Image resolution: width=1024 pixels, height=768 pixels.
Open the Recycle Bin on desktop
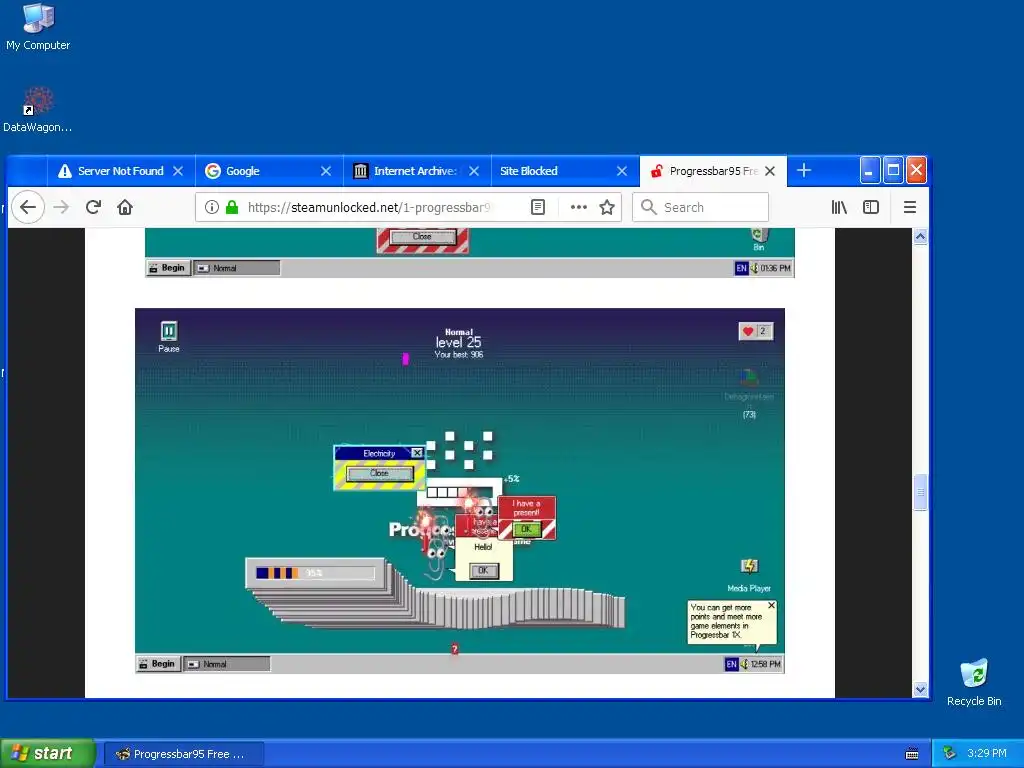[974, 682]
